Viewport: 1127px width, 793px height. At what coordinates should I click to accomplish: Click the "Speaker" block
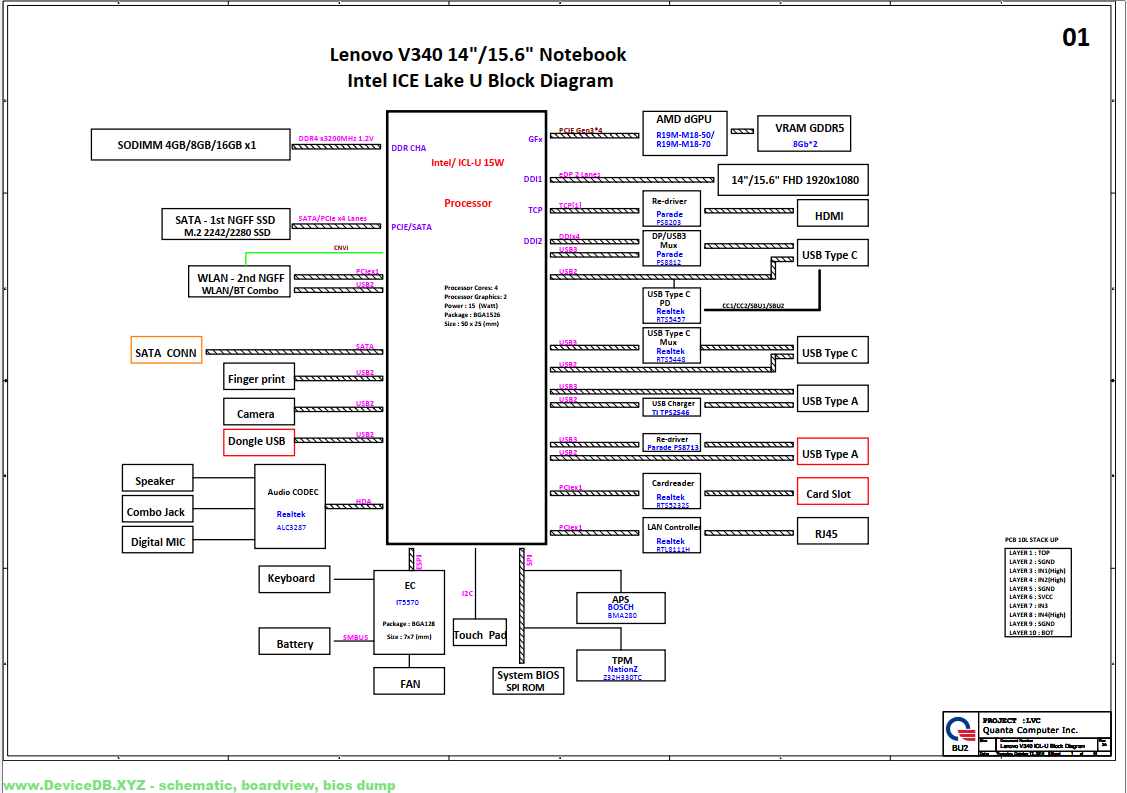click(x=157, y=478)
